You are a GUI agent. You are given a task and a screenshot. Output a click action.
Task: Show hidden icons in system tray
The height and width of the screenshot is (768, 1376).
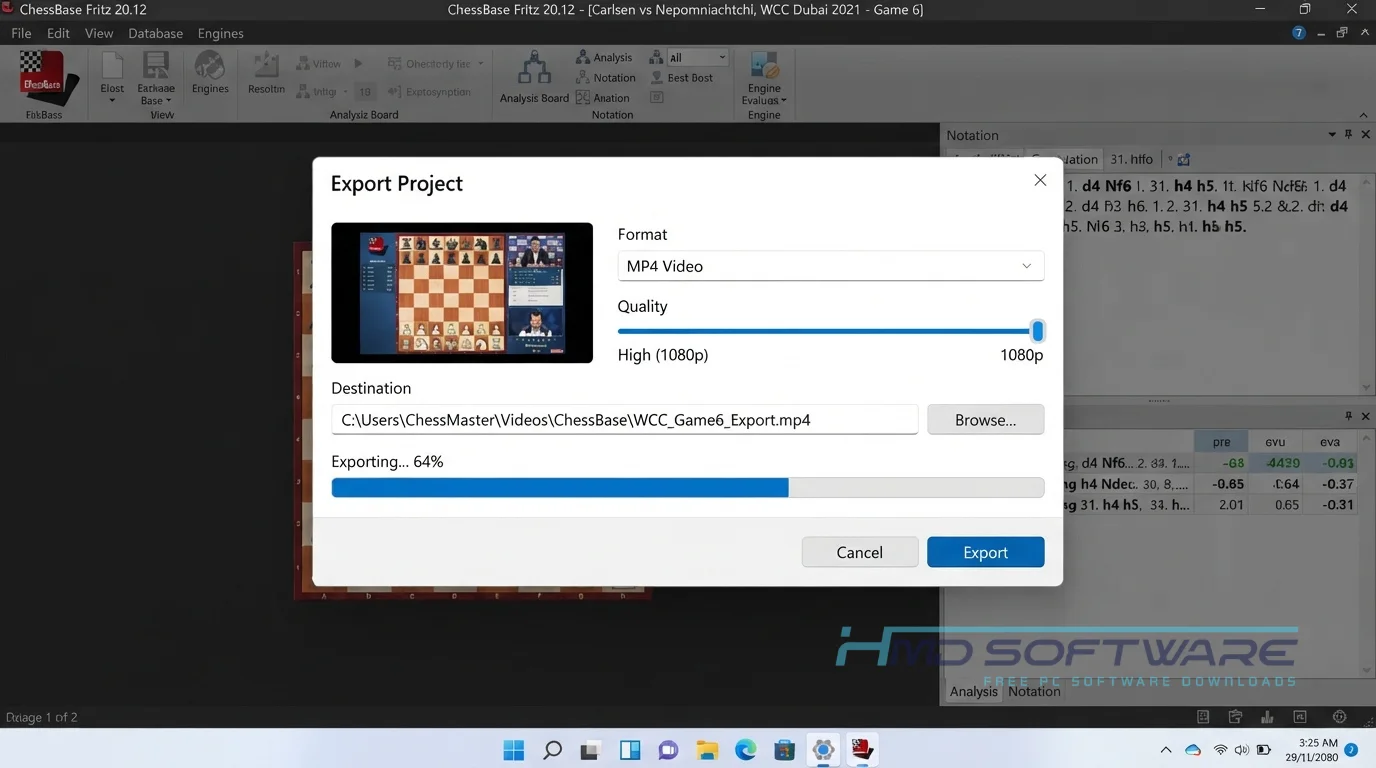click(1166, 750)
